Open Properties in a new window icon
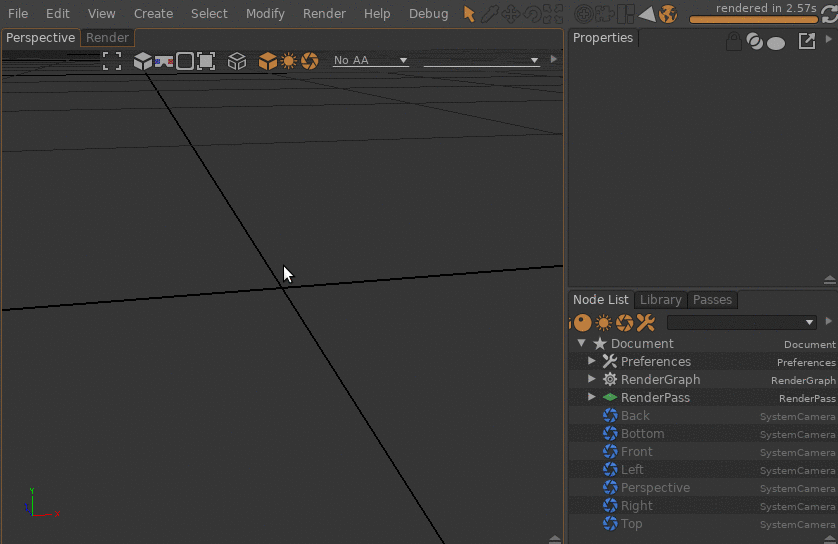Screen dimensions: 838x544 pyautogui.click(x=806, y=41)
